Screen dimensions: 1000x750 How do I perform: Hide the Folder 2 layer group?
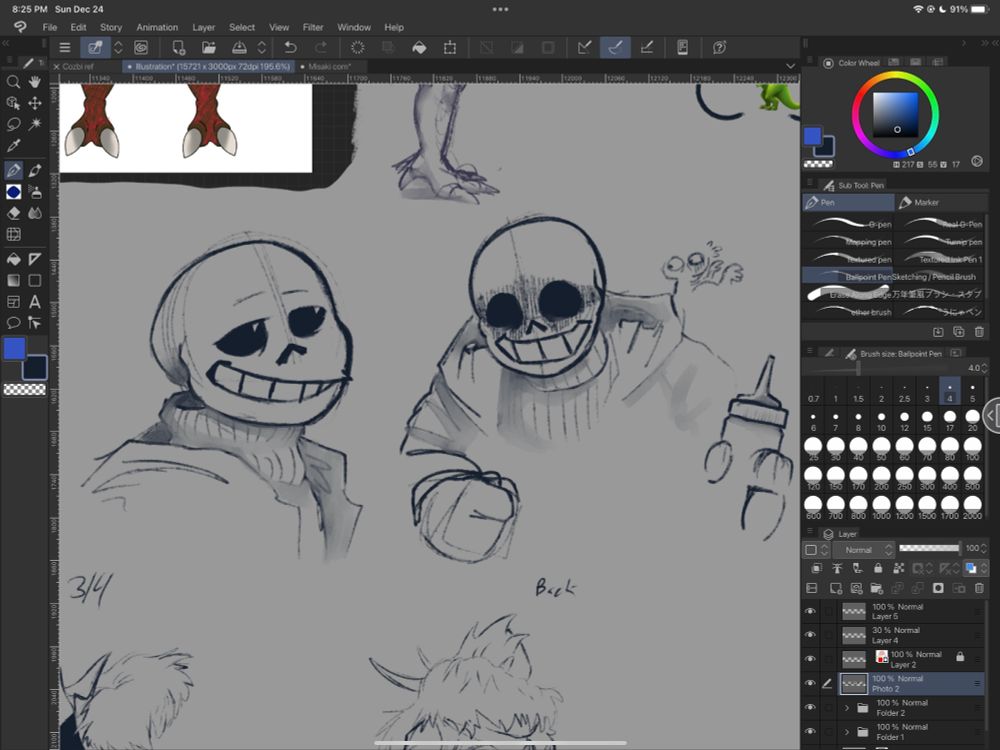[x=810, y=707]
